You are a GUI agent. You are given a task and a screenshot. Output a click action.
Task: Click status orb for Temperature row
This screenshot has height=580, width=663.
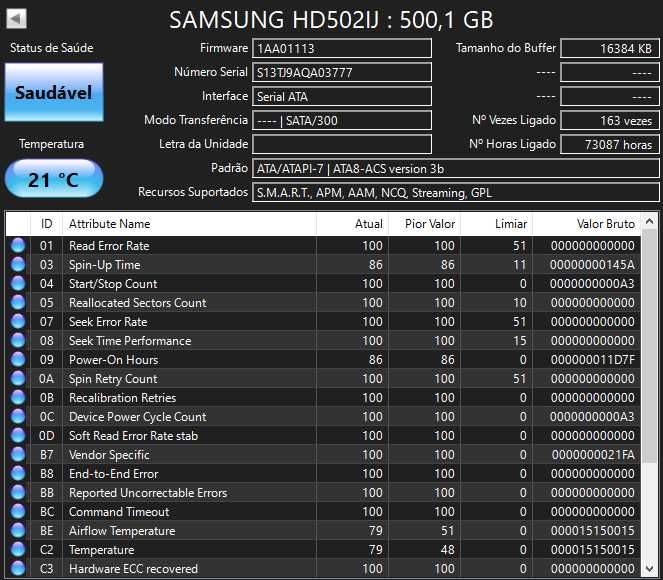[x=18, y=550]
